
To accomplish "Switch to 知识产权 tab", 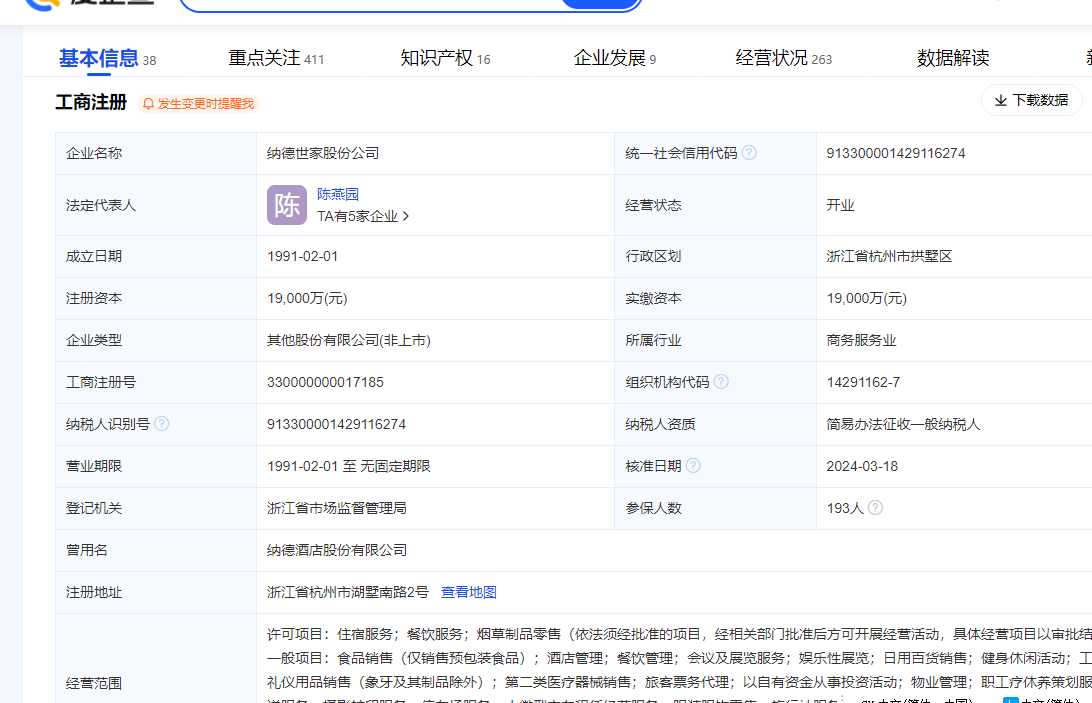I will 445,59.
